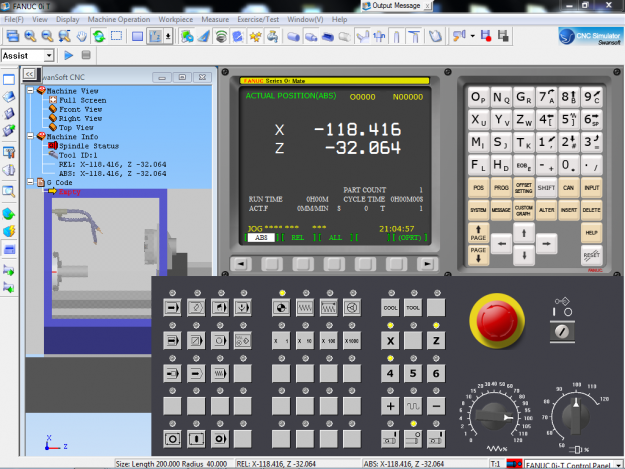The width and height of the screenshot is (625, 469).
Task: Click the gray stop square next to Assist
Action: tap(86, 55)
